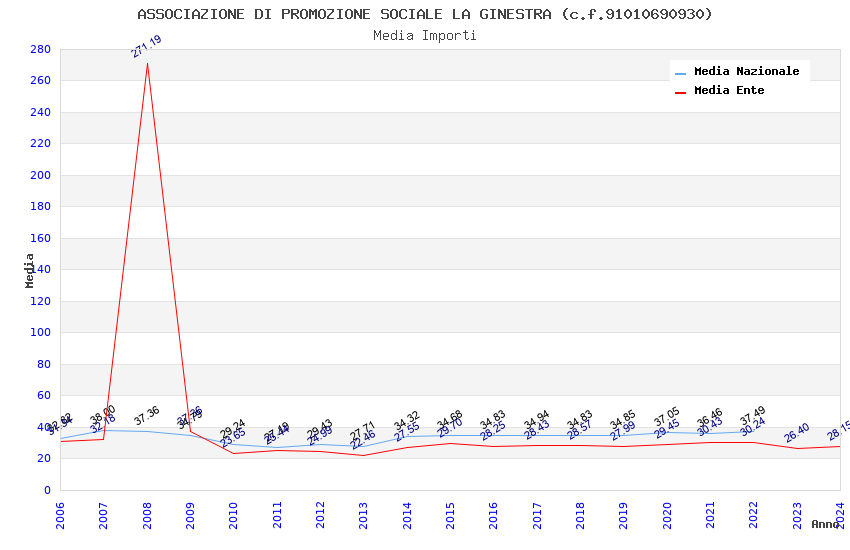Click the y-axis tick label 20
Image resolution: width=850 pixels, height=550 pixels.
tap(44, 458)
